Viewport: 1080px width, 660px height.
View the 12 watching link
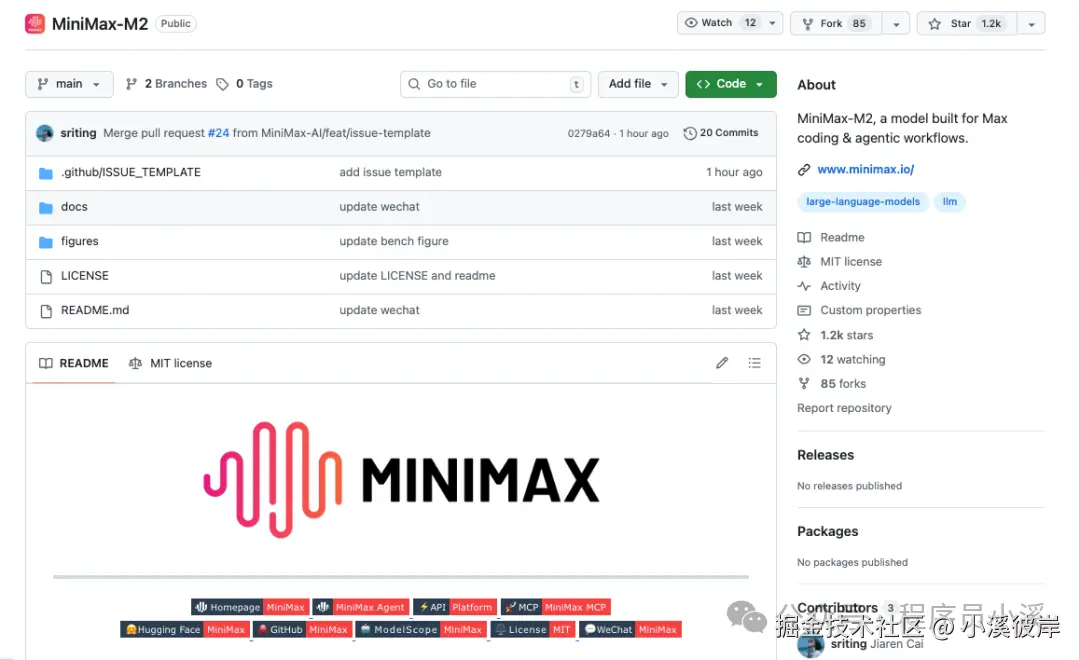tap(842, 360)
